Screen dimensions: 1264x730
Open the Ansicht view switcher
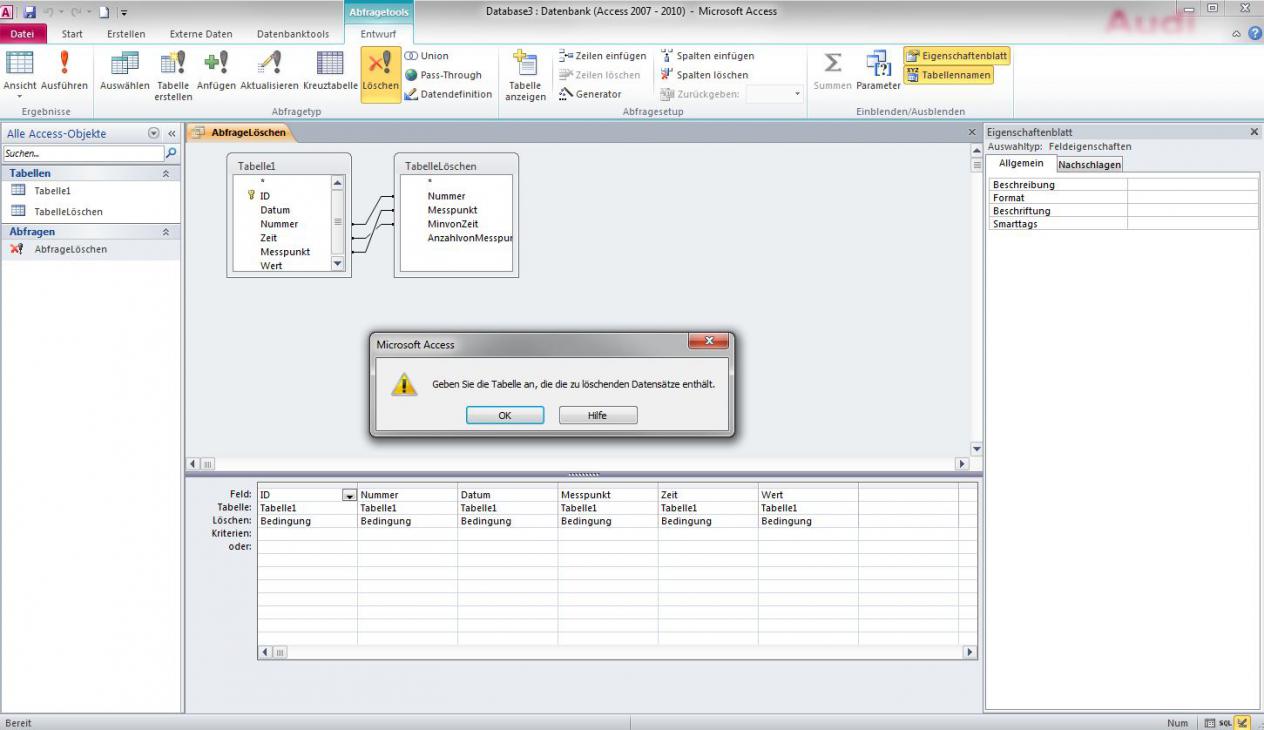click(20, 74)
